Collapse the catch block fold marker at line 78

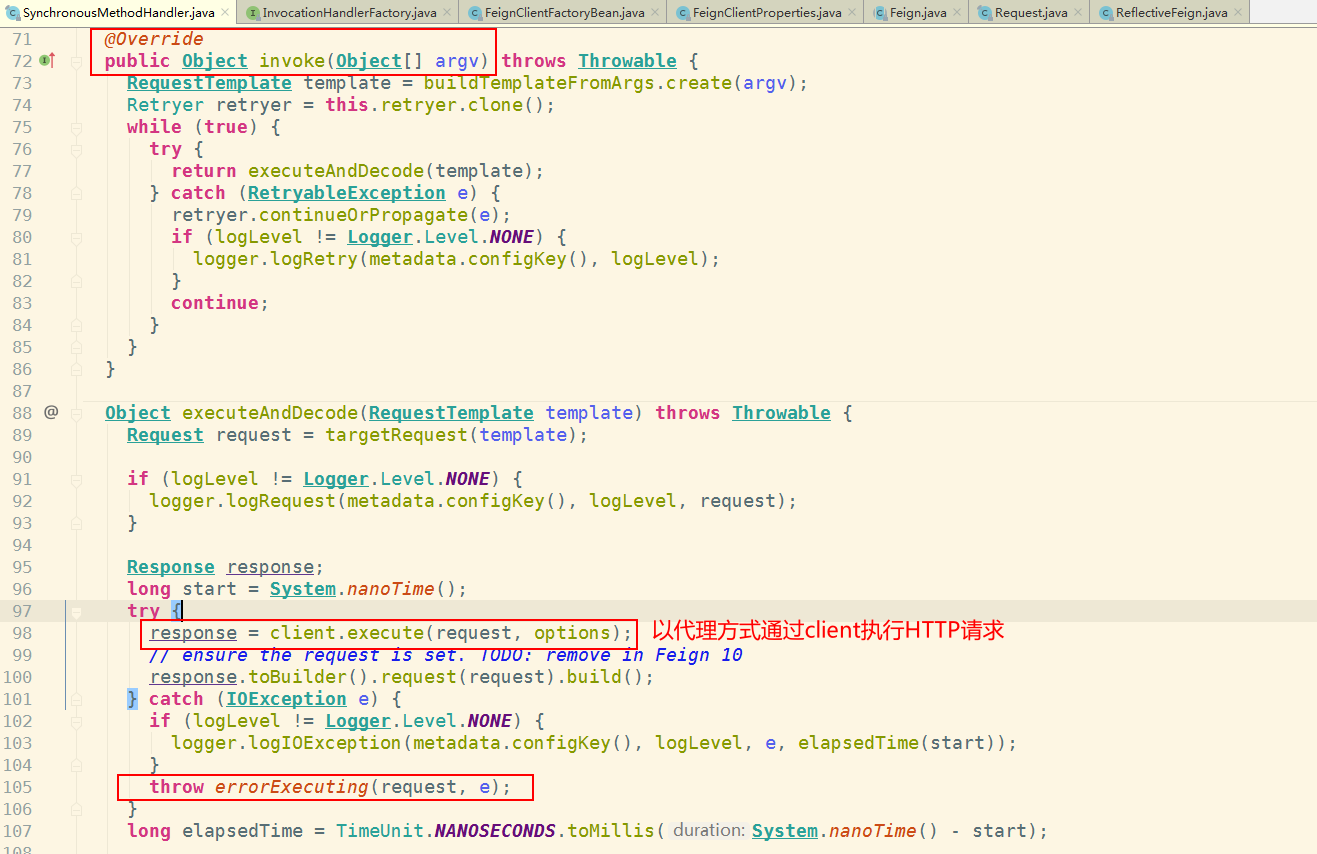click(76, 193)
